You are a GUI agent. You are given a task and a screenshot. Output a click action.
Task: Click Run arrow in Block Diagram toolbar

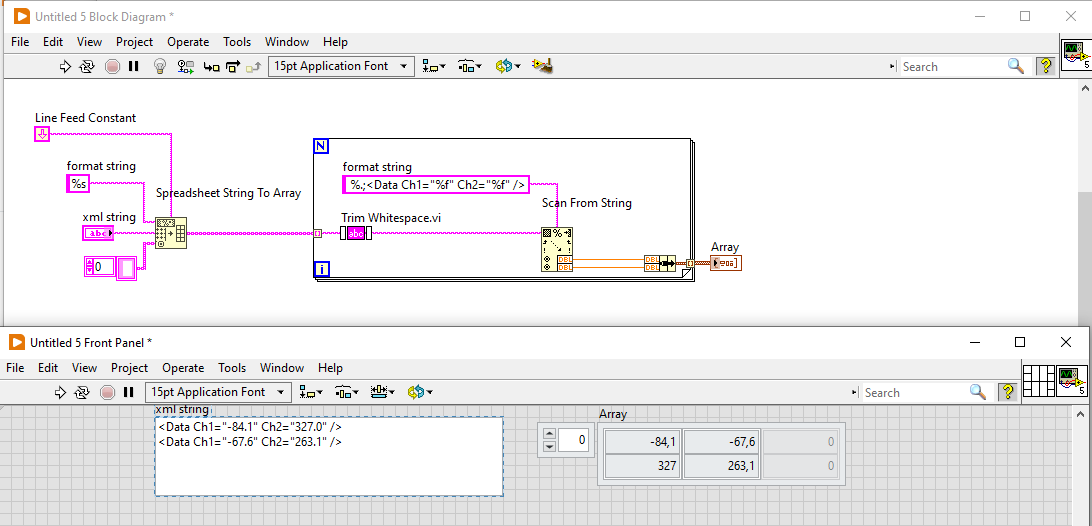[65, 67]
